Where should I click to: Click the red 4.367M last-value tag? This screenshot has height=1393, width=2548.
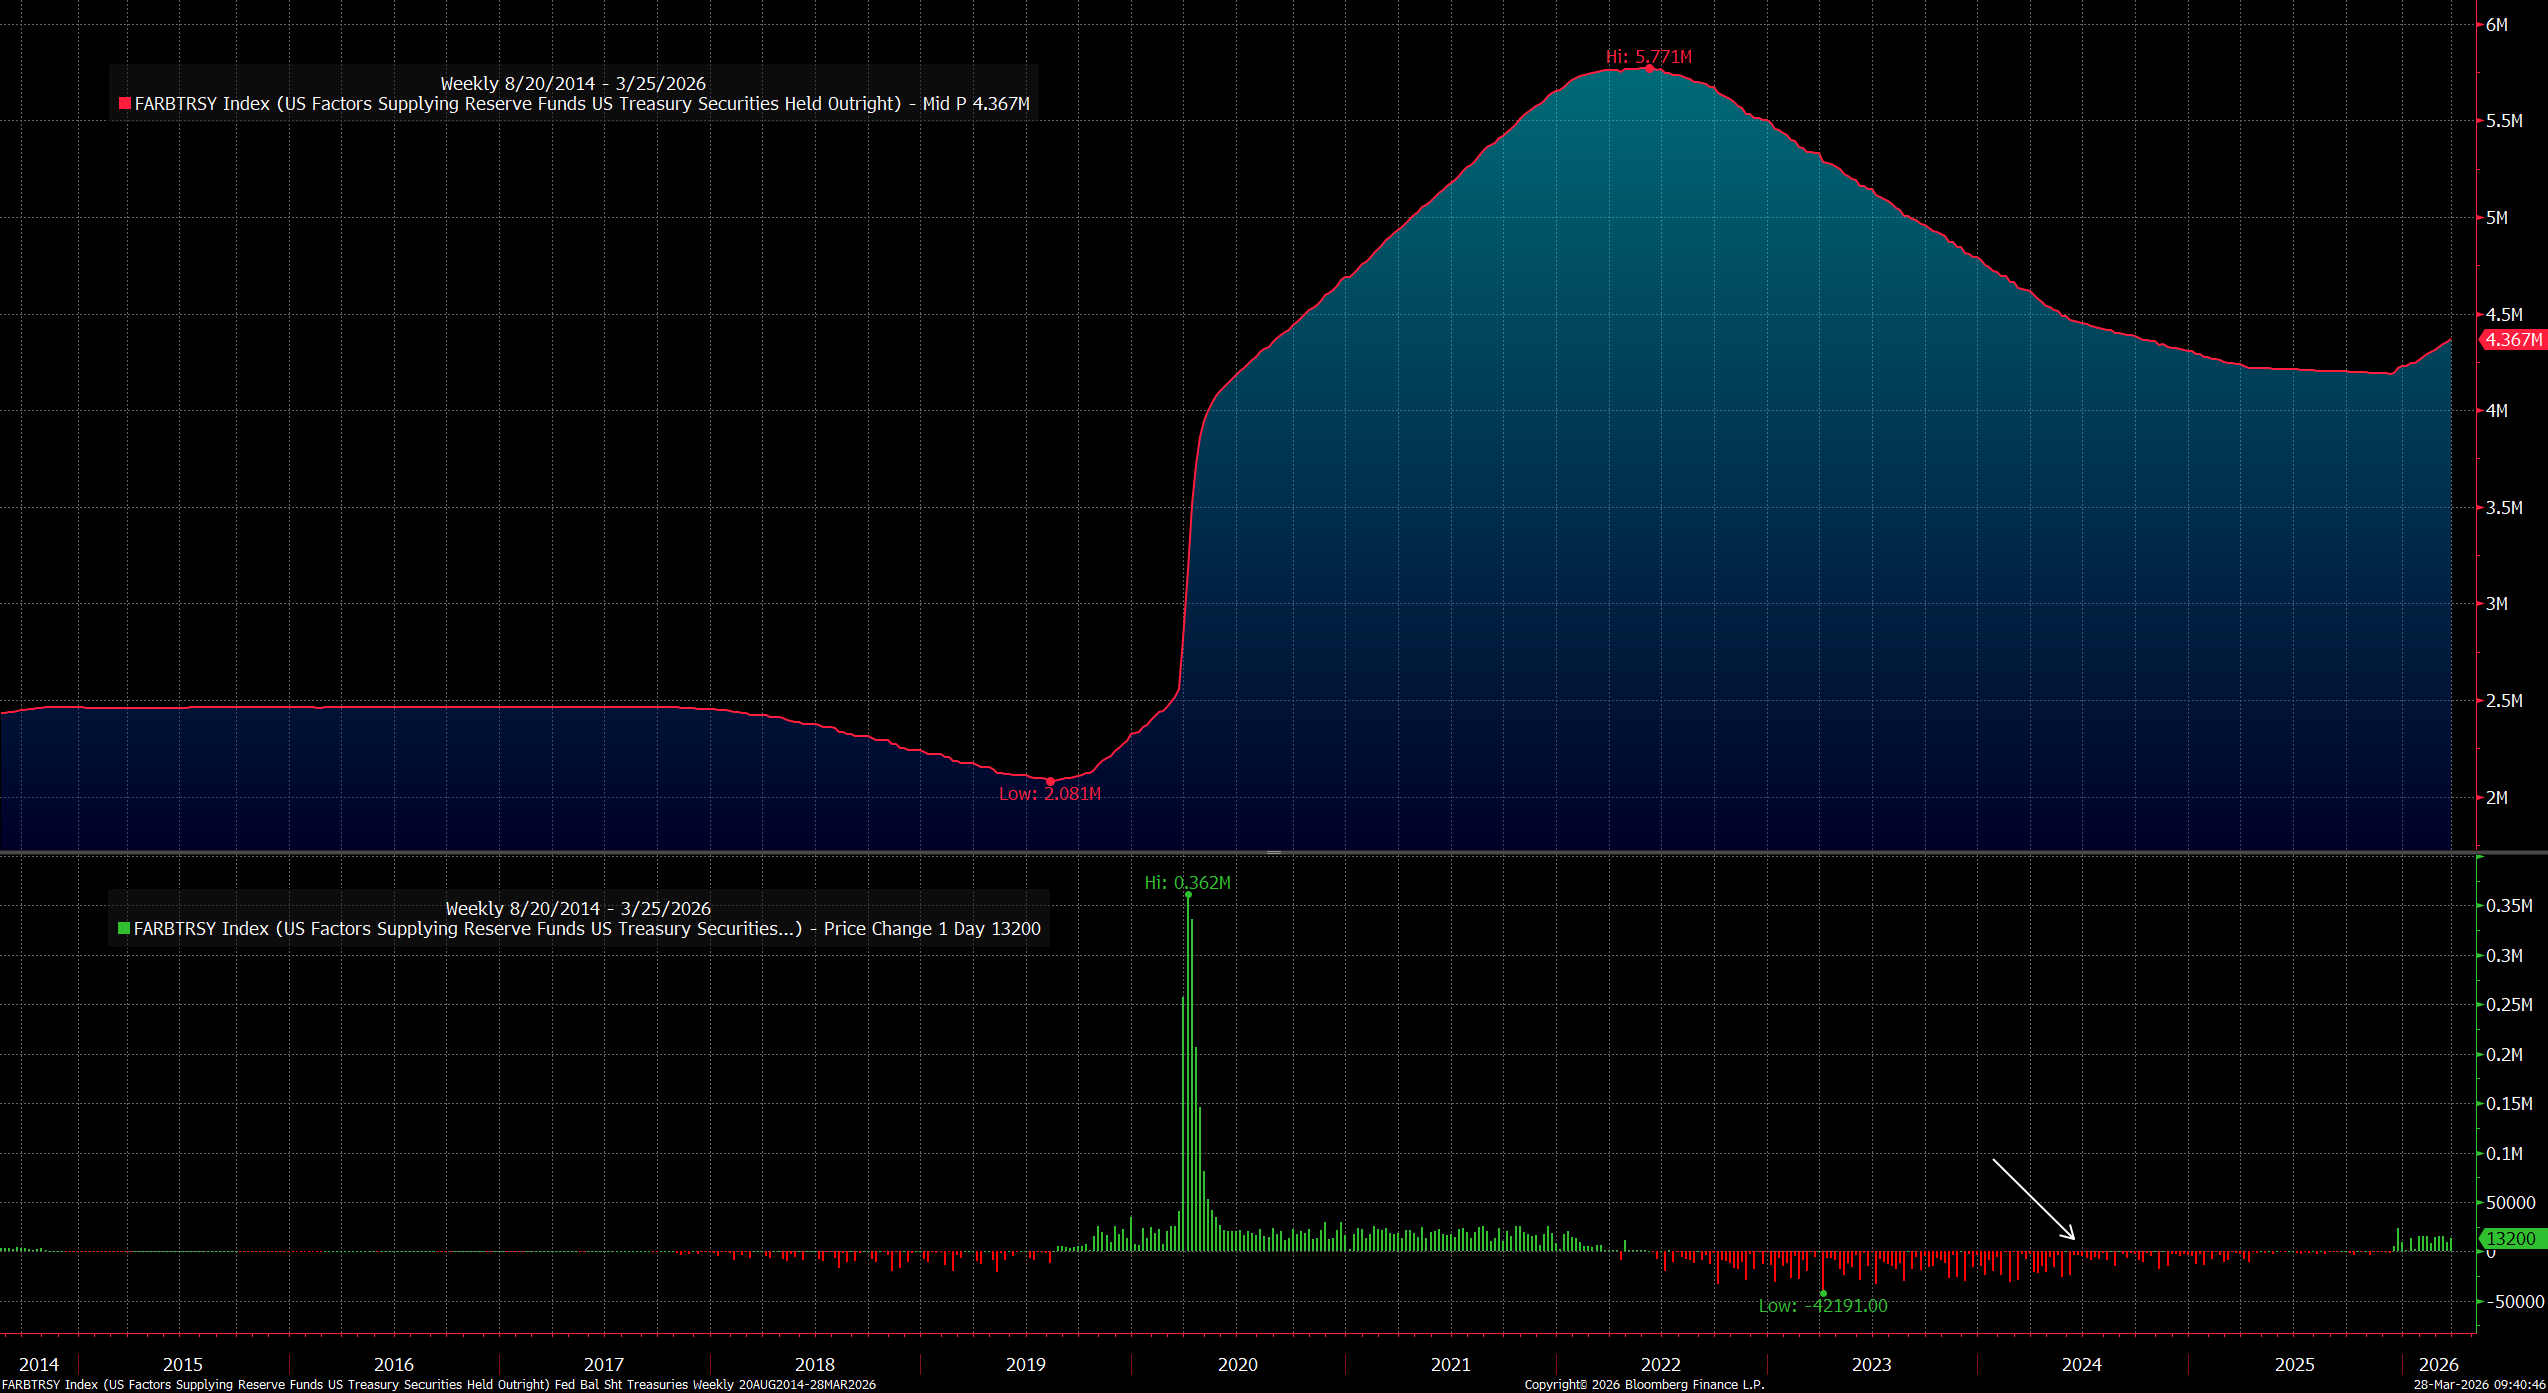tap(2514, 340)
